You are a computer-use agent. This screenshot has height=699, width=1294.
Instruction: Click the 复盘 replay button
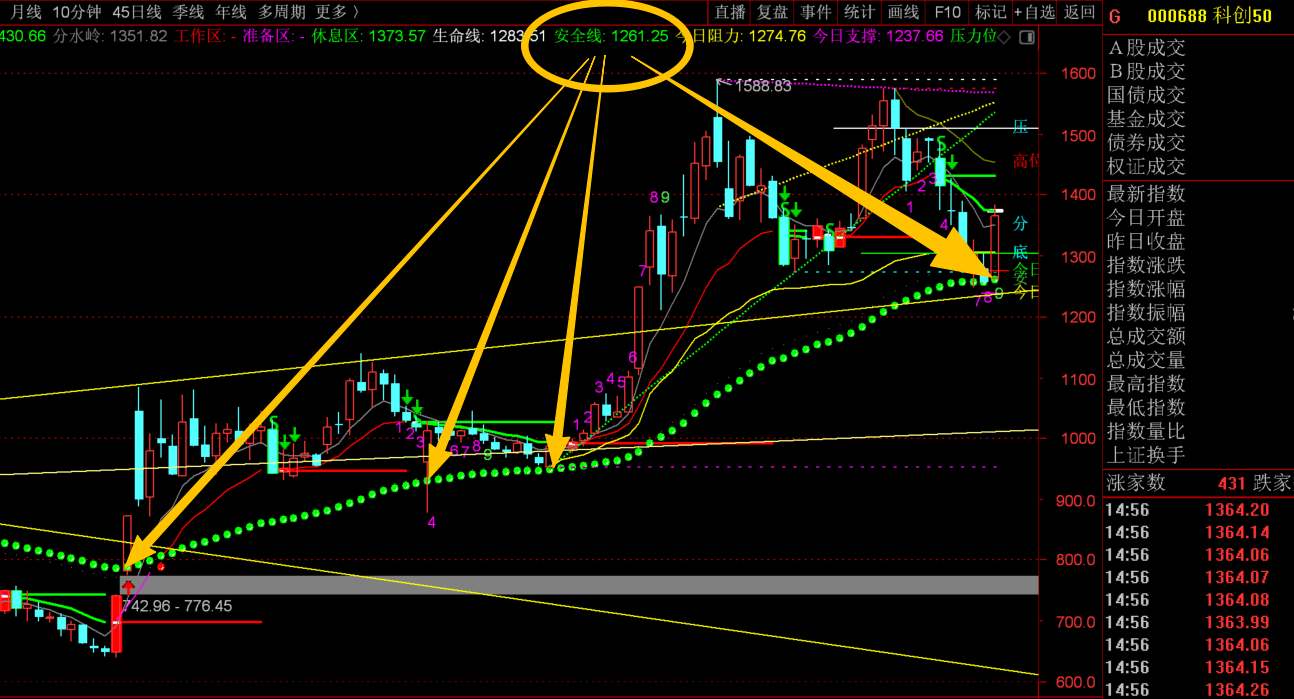point(773,12)
